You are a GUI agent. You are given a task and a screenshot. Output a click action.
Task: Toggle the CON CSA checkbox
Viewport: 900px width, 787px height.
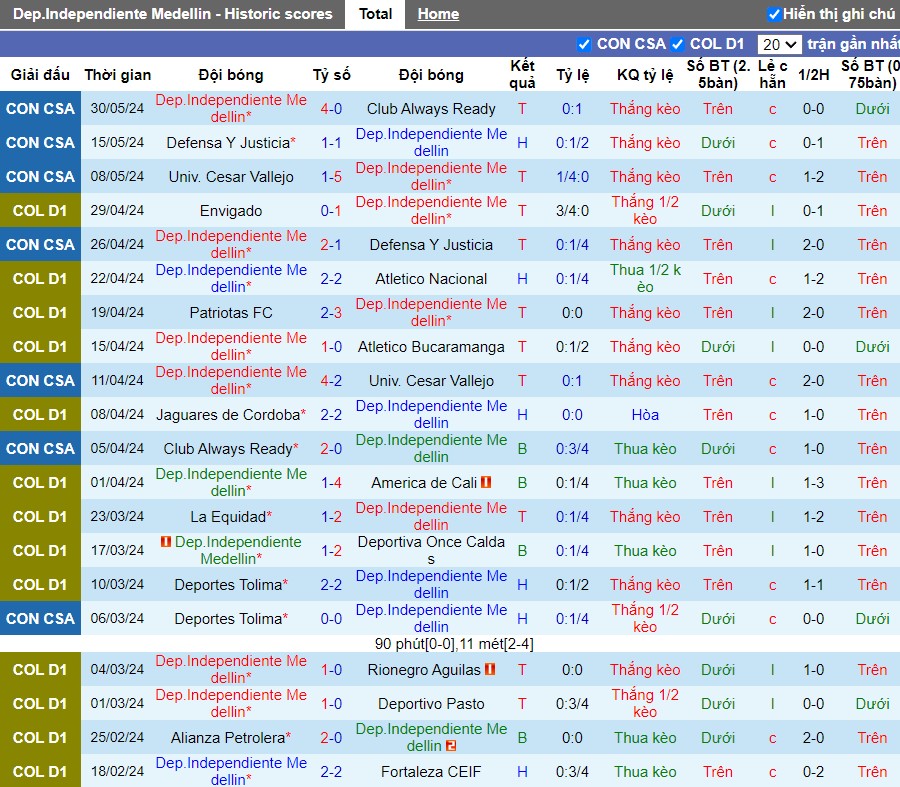[x=584, y=44]
